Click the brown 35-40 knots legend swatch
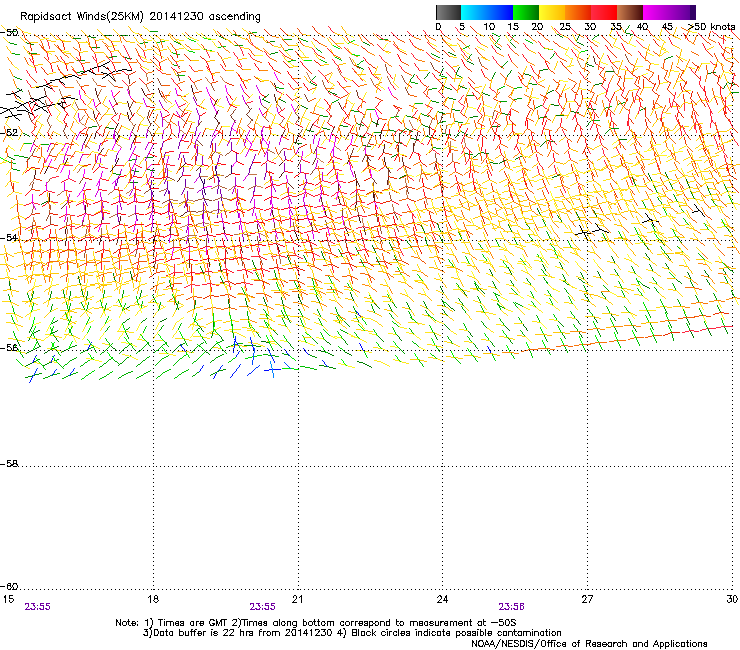740x650 pixels. [630, 12]
